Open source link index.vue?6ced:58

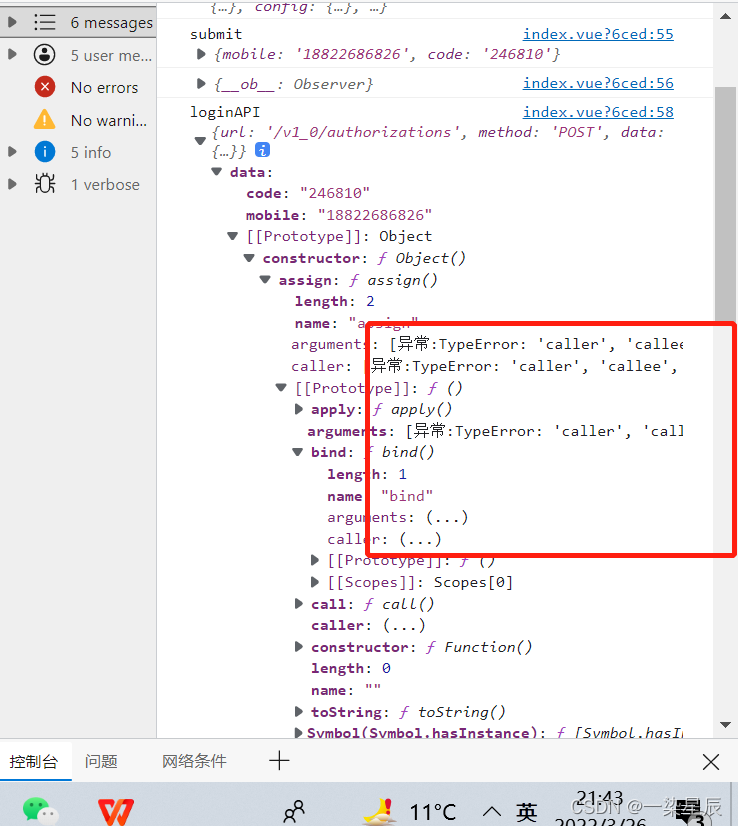598,112
